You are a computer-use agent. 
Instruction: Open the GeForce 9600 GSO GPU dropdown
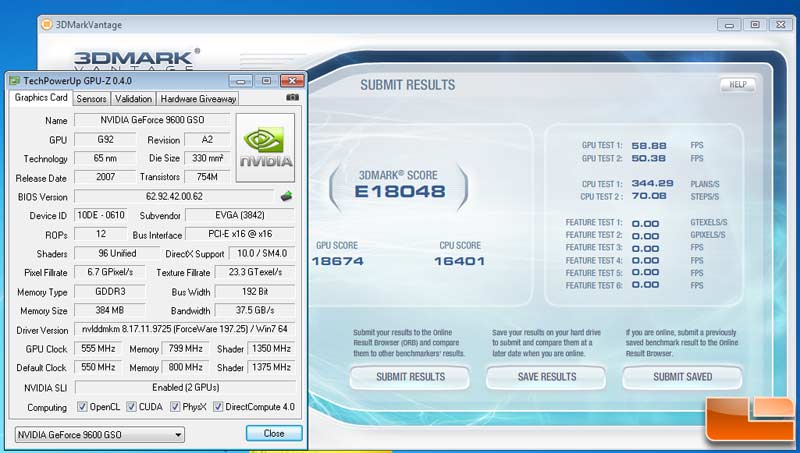point(100,434)
